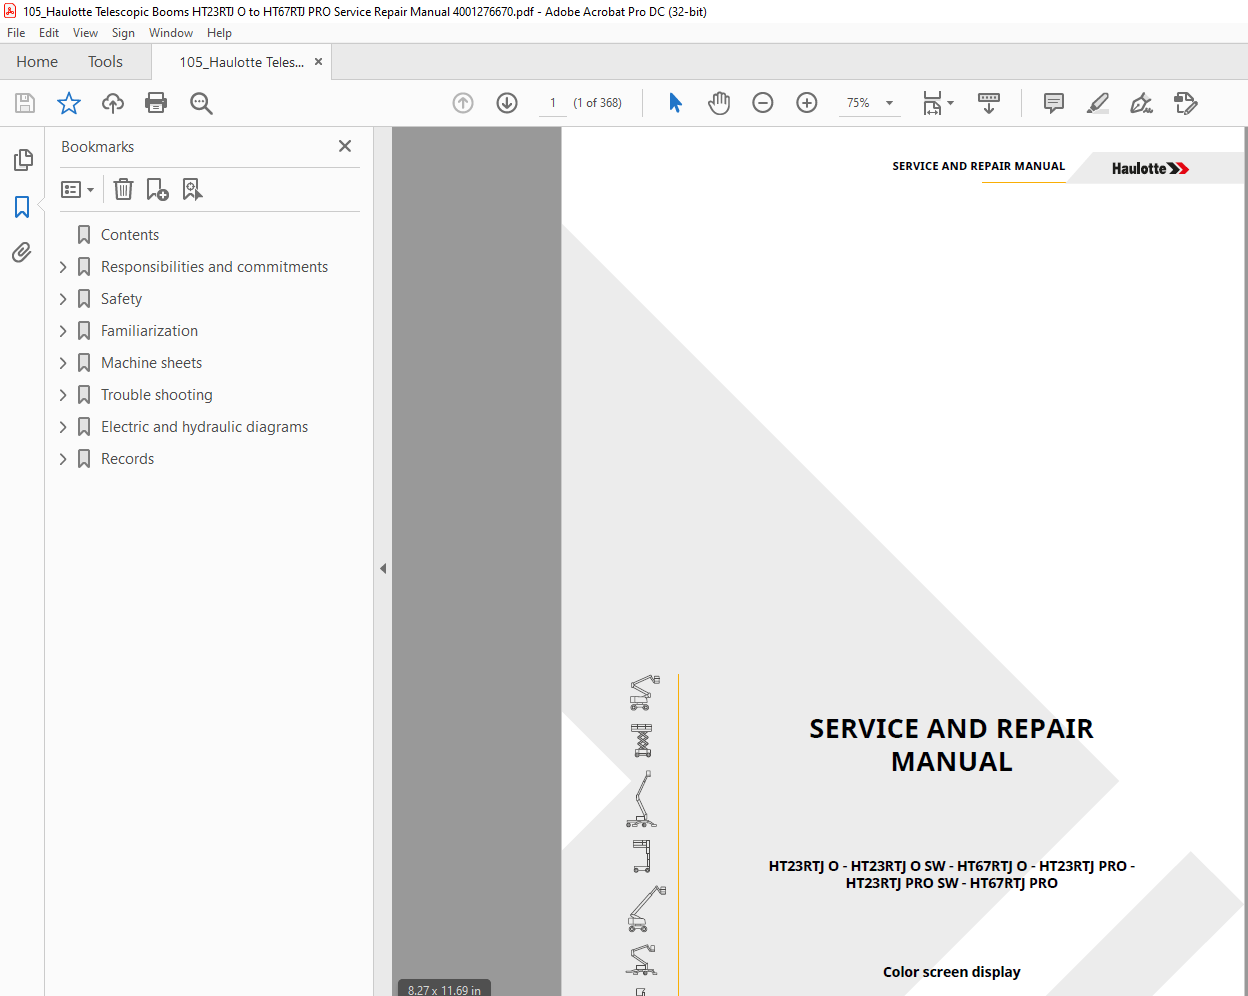Open the Attachments paperclip panel
This screenshot has height=996, width=1248.
point(22,252)
